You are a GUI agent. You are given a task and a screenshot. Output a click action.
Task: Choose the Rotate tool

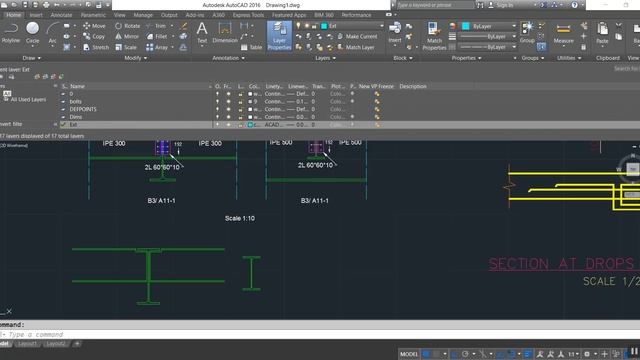(x=127, y=26)
